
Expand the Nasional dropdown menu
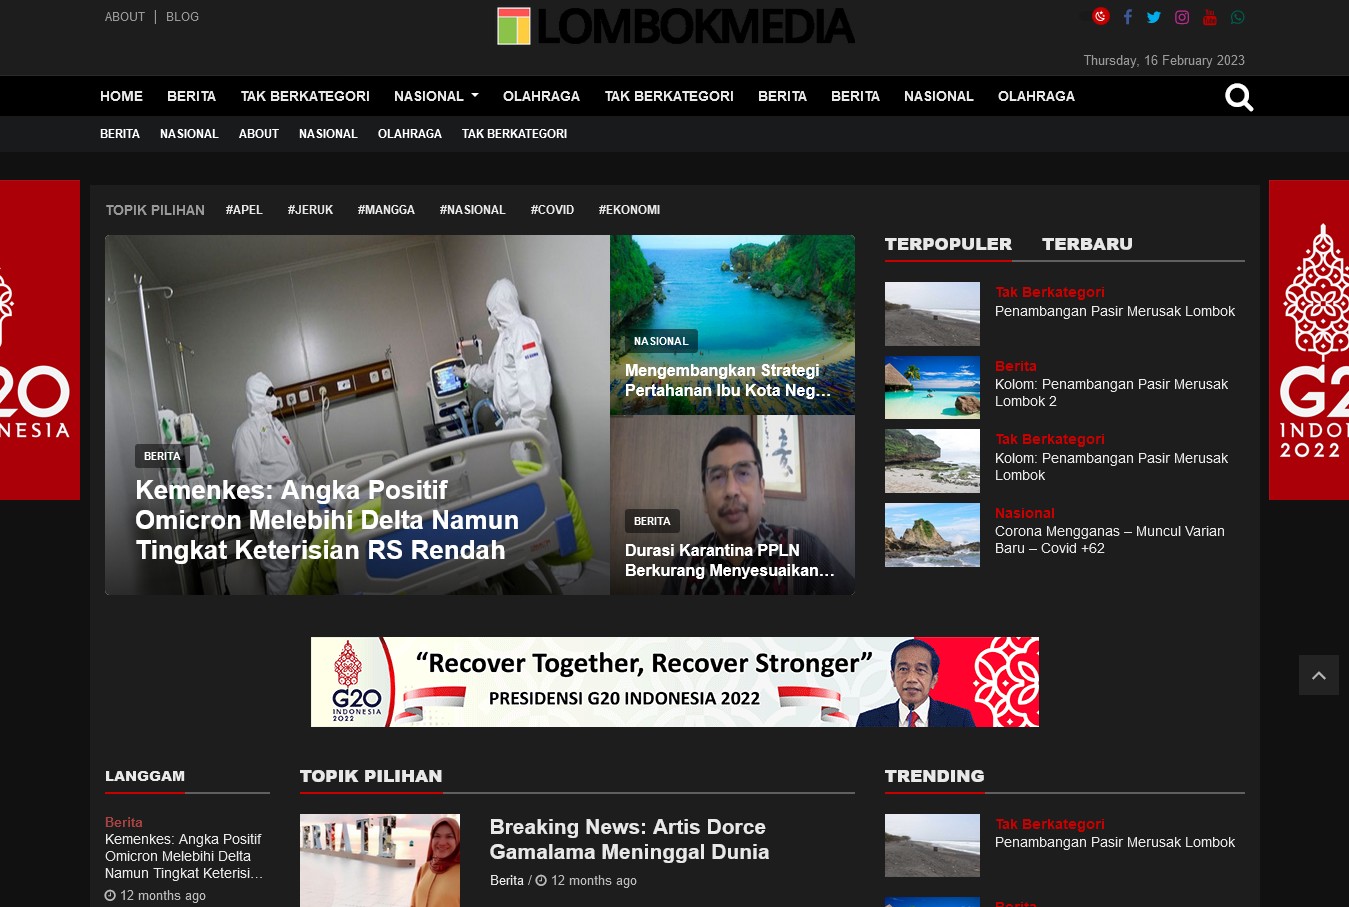coord(436,96)
